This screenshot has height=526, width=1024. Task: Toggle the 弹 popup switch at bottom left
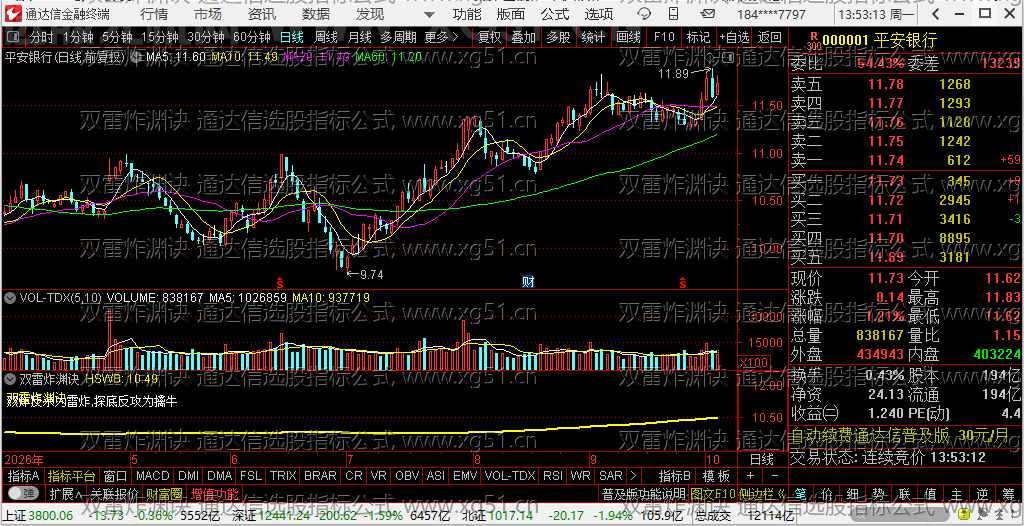[22, 493]
